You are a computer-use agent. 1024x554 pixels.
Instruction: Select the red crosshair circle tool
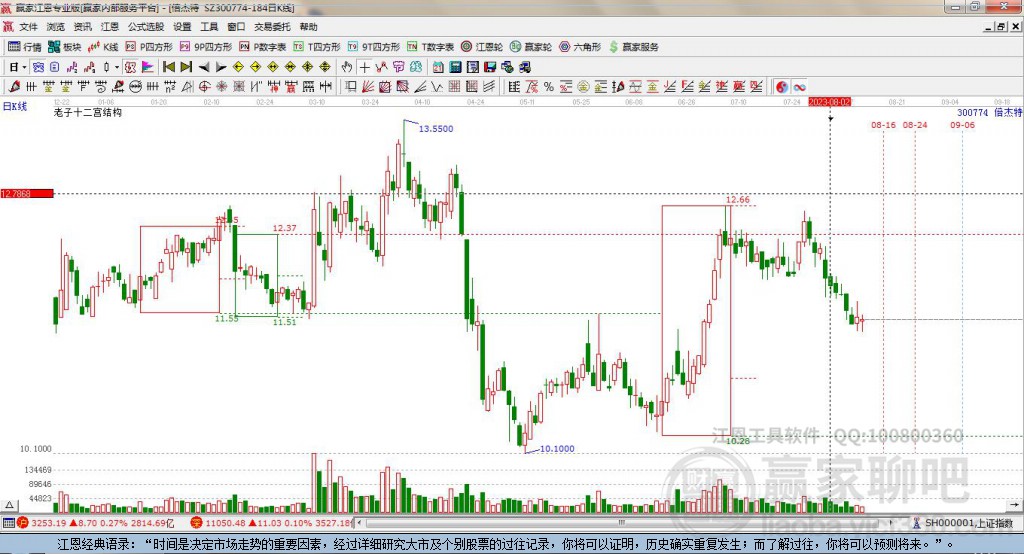point(204,87)
